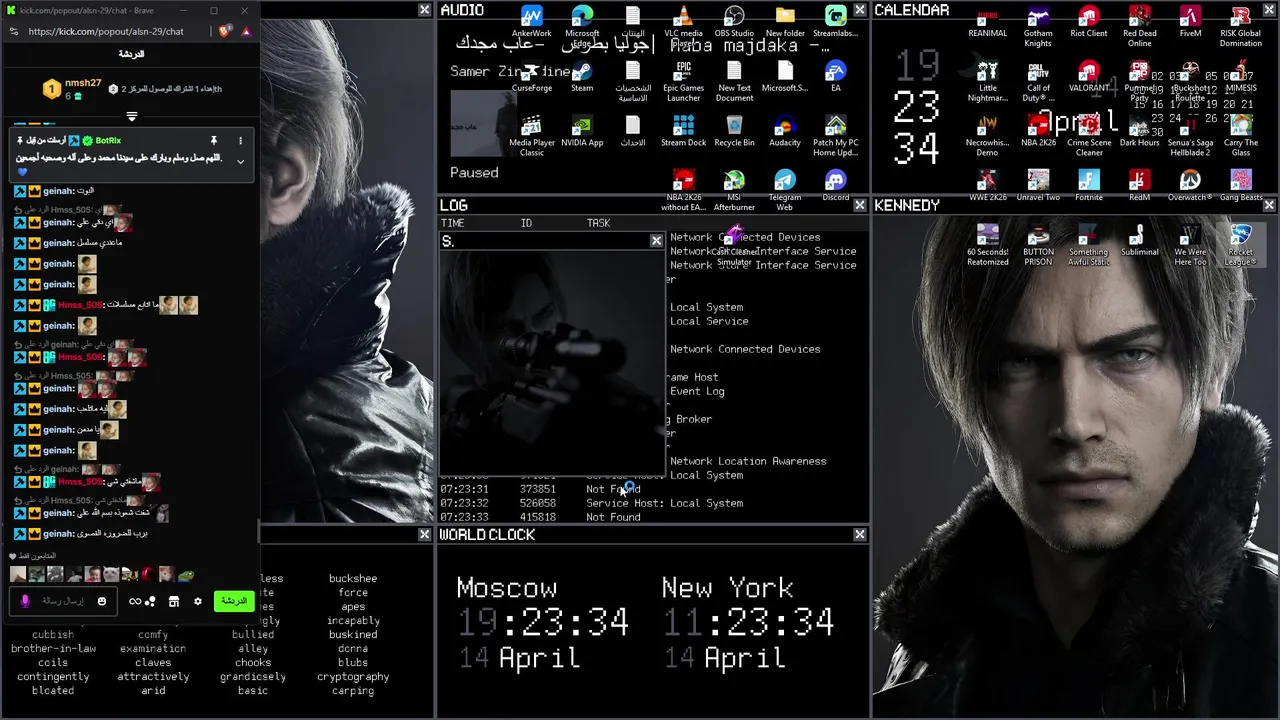Launch OBS Studio desktop icon
Image resolution: width=1280 pixels, height=720 pixels.
click(734, 22)
